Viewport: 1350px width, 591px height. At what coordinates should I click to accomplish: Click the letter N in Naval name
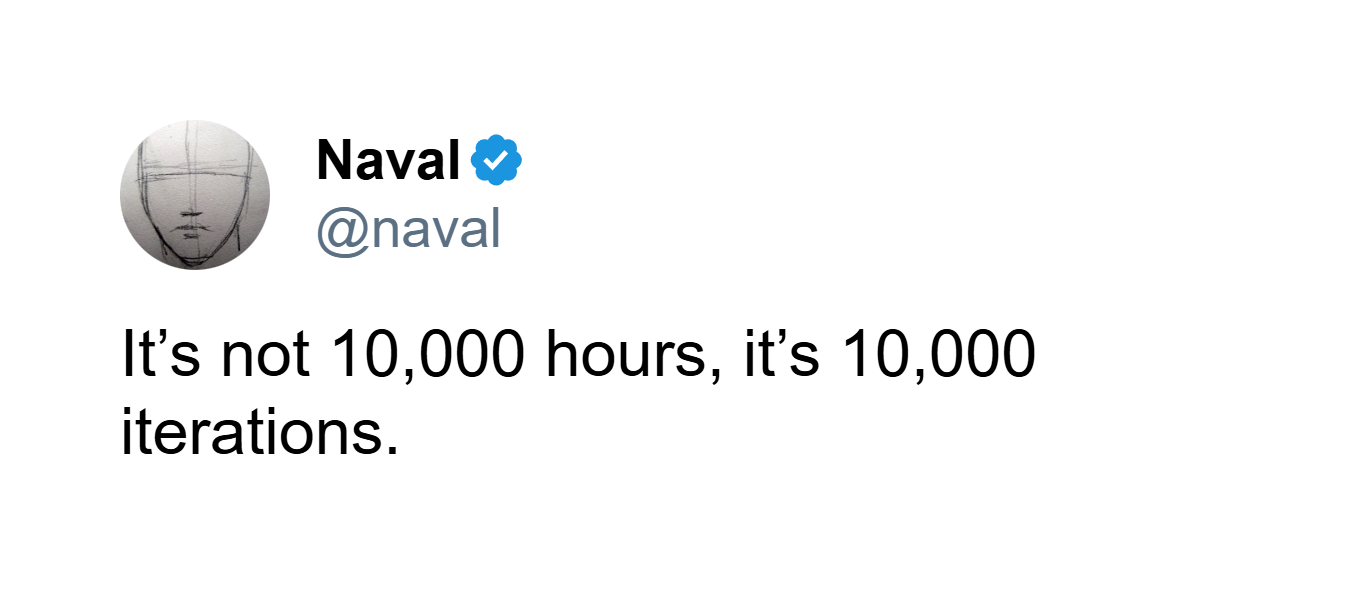335,160
